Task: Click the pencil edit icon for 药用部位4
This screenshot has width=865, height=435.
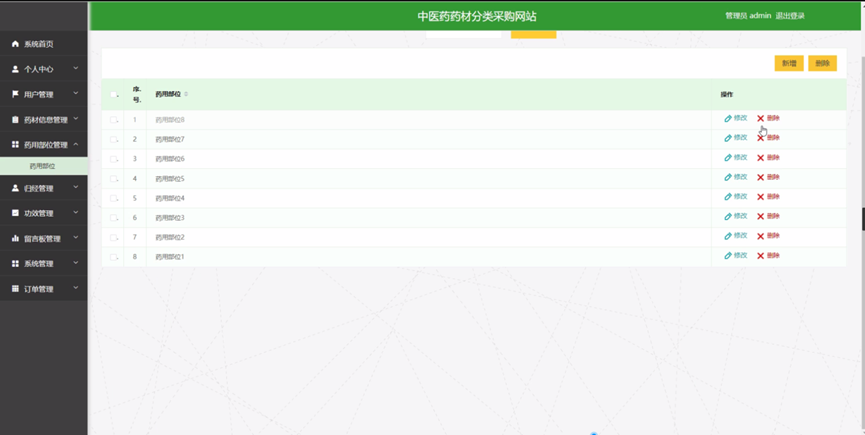Action: (728, 197)
